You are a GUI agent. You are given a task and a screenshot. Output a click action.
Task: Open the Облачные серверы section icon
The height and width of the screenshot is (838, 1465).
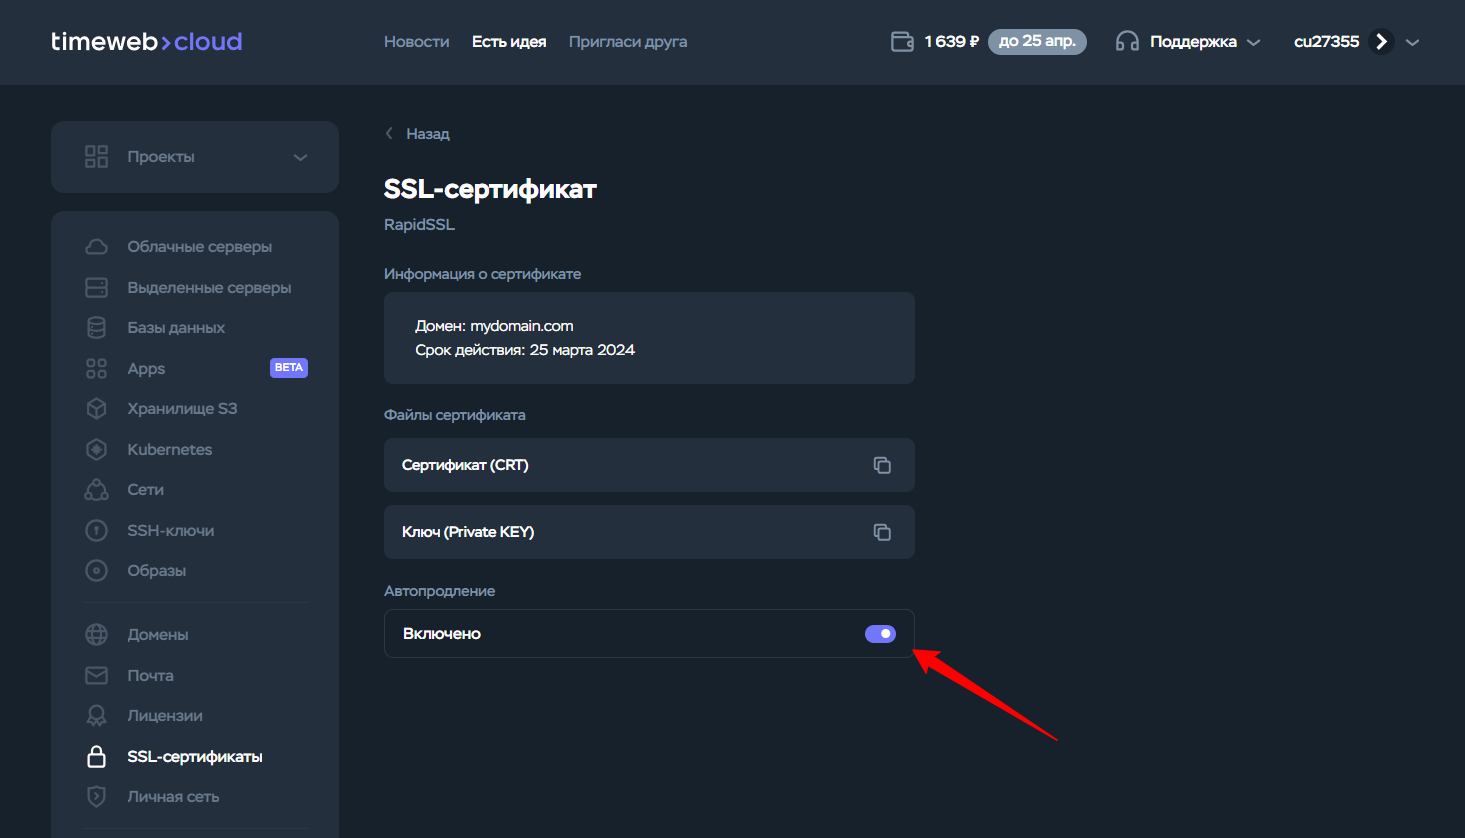[x=96, y=245]
